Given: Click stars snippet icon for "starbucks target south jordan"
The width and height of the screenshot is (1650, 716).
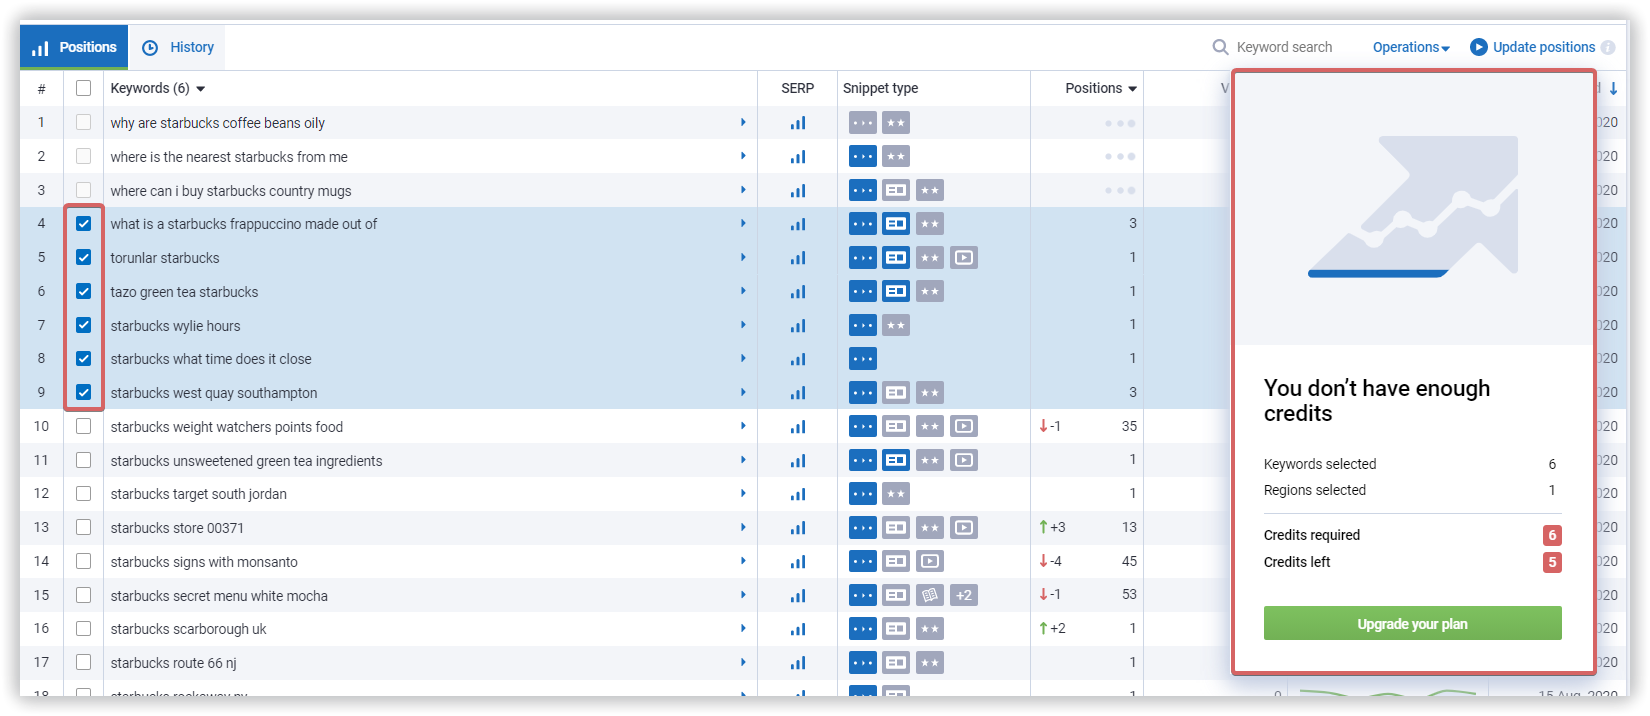Looking at the screenshot, I should pyautogui.click(x=896, y=494).
